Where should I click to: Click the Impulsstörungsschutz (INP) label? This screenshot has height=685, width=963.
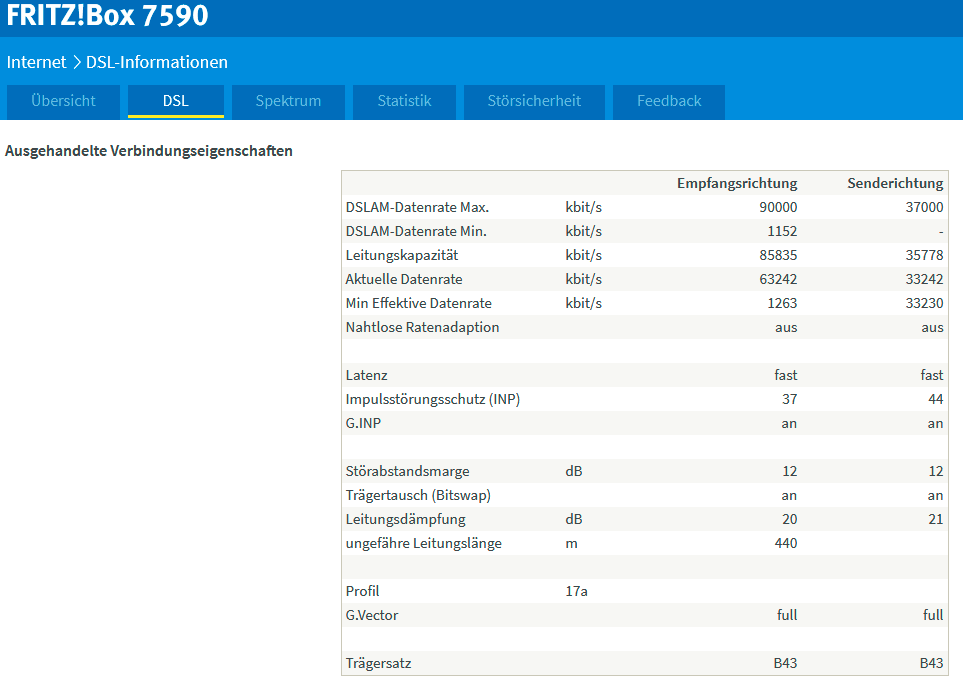click(432, 399)
